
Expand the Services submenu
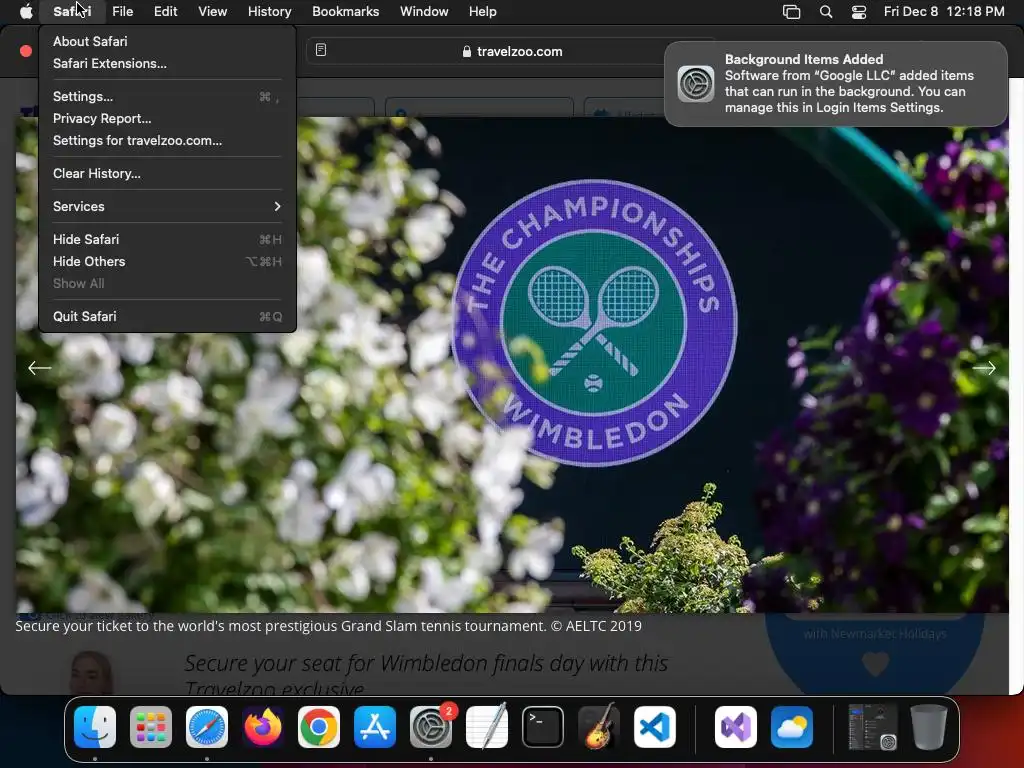[x=167, y=206]
